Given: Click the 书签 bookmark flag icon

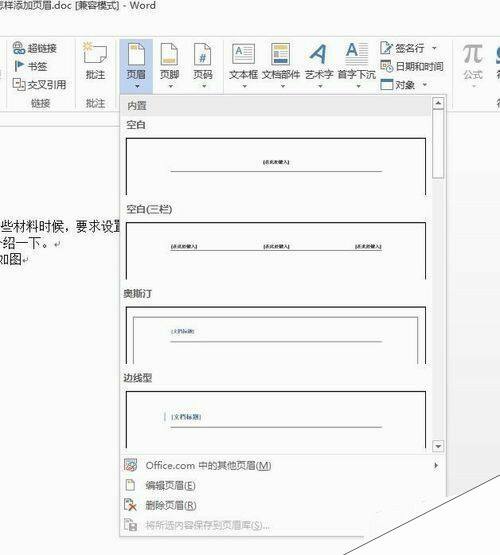Looking at the screenshot, I should (19, 66).
